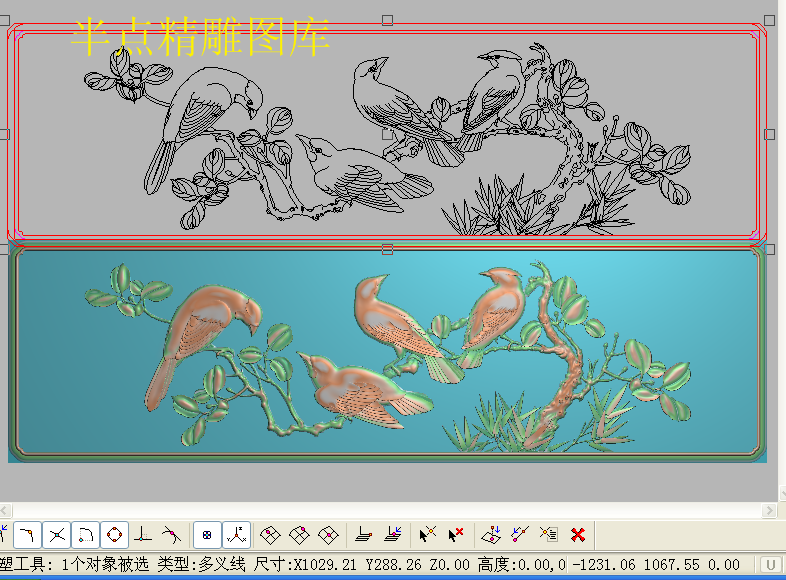Click bottom-center selection handle
Viewport: 786px width, 580px height.
click(x=387, y=249)
